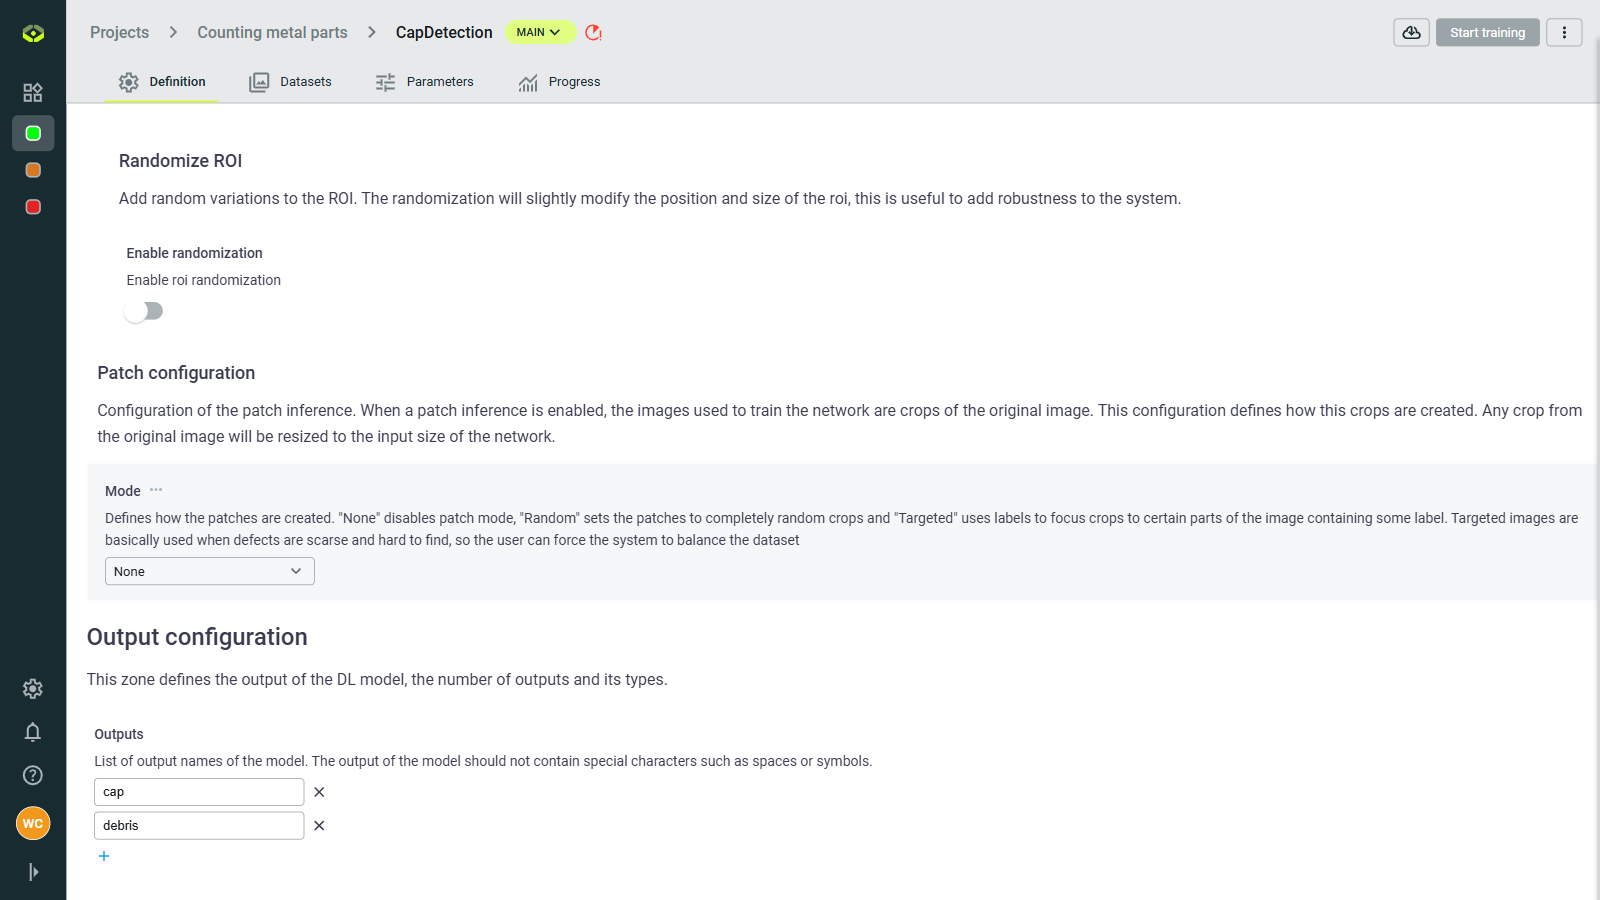Click the Start training button
Viewport: 1600px width, 900px height.
(1487, 32)
